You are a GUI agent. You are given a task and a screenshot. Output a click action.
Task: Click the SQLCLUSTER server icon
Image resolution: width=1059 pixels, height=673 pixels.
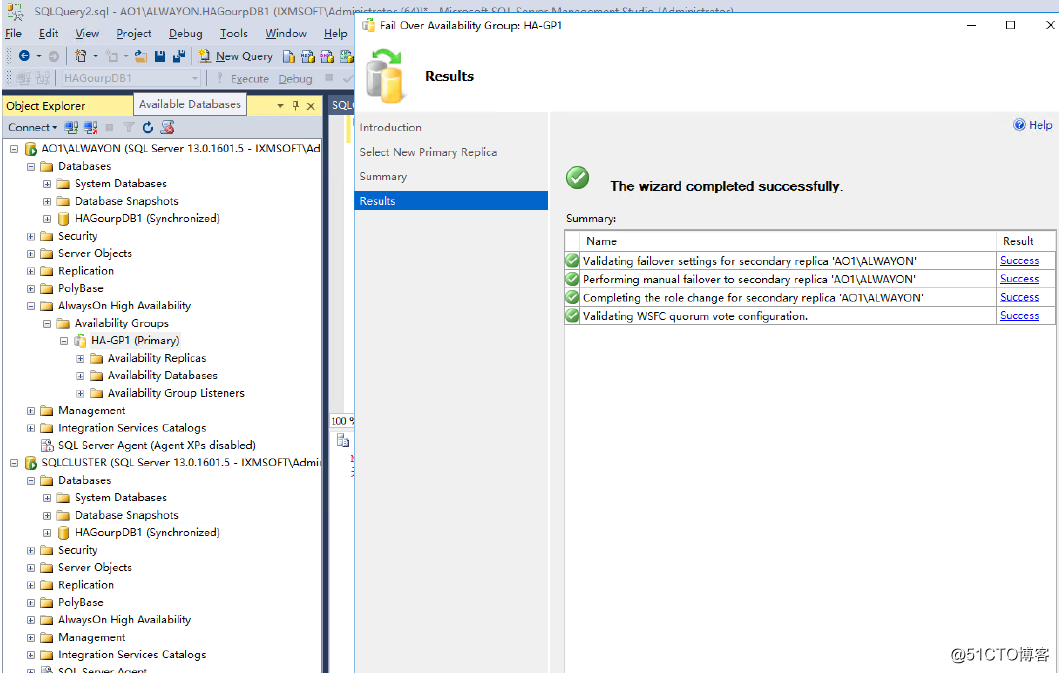(x=30, y=463)
